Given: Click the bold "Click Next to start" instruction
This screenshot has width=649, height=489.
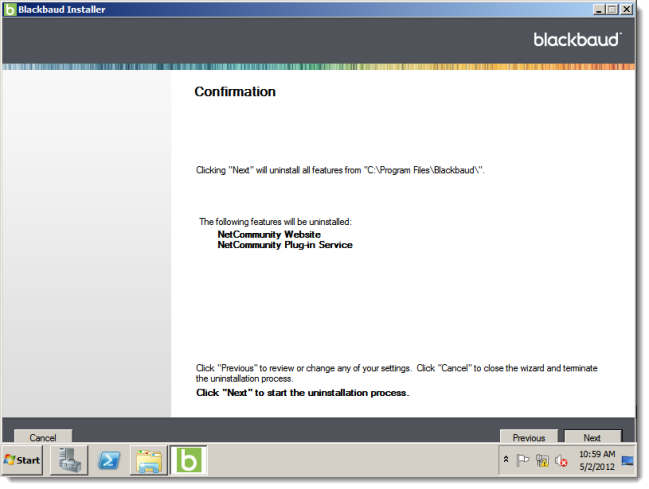Looking at the screenshot, I should point(303,393).
